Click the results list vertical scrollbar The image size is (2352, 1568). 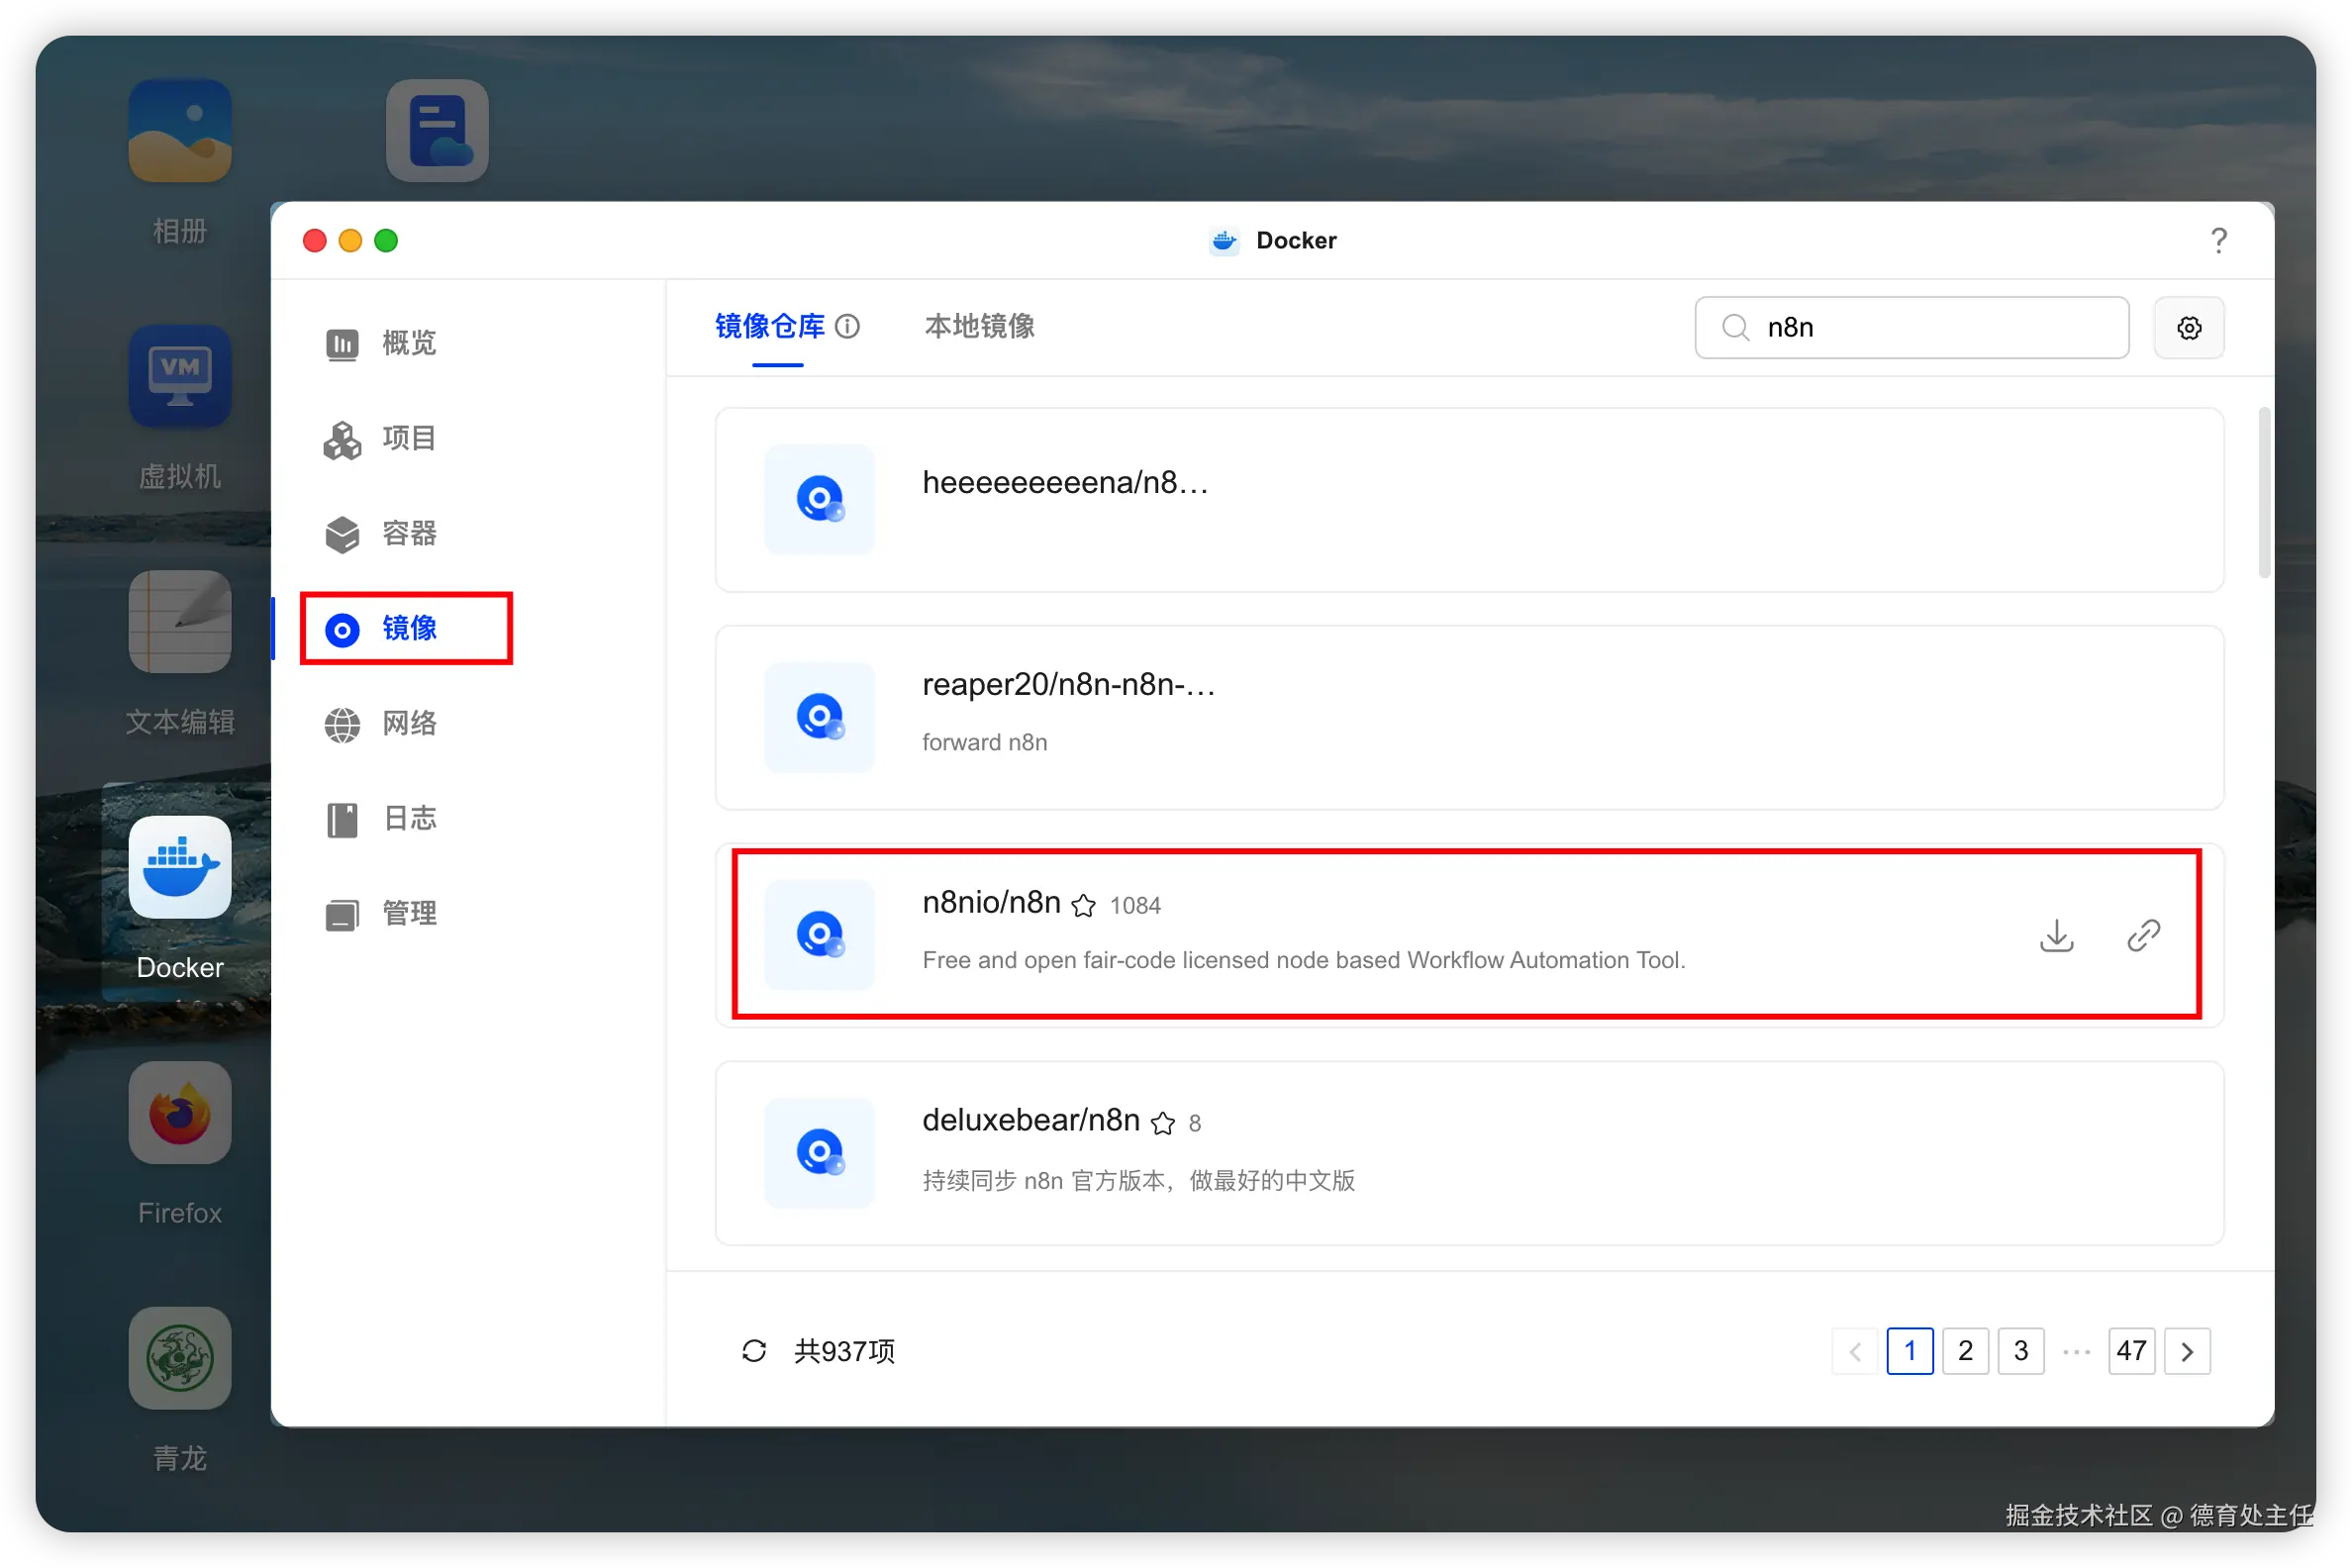[x=2263, y=494]
